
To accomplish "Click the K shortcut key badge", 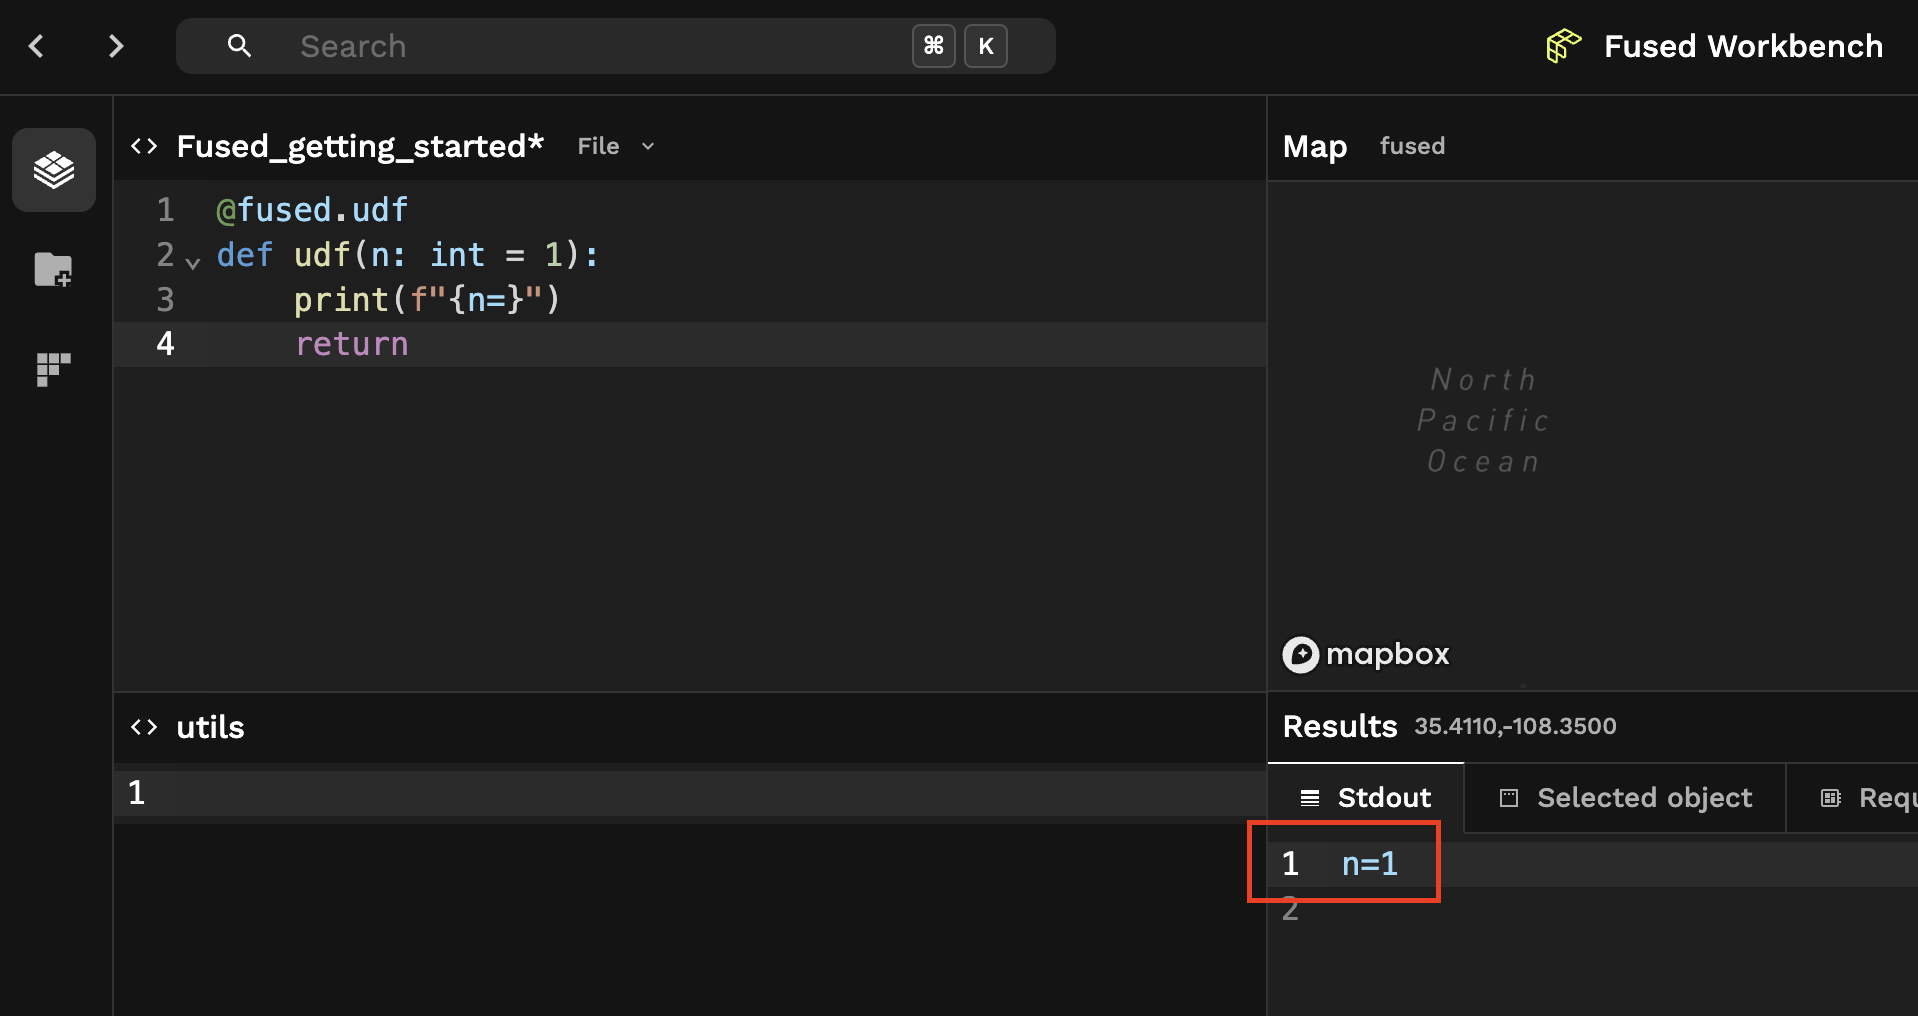I will pos(985,46).
